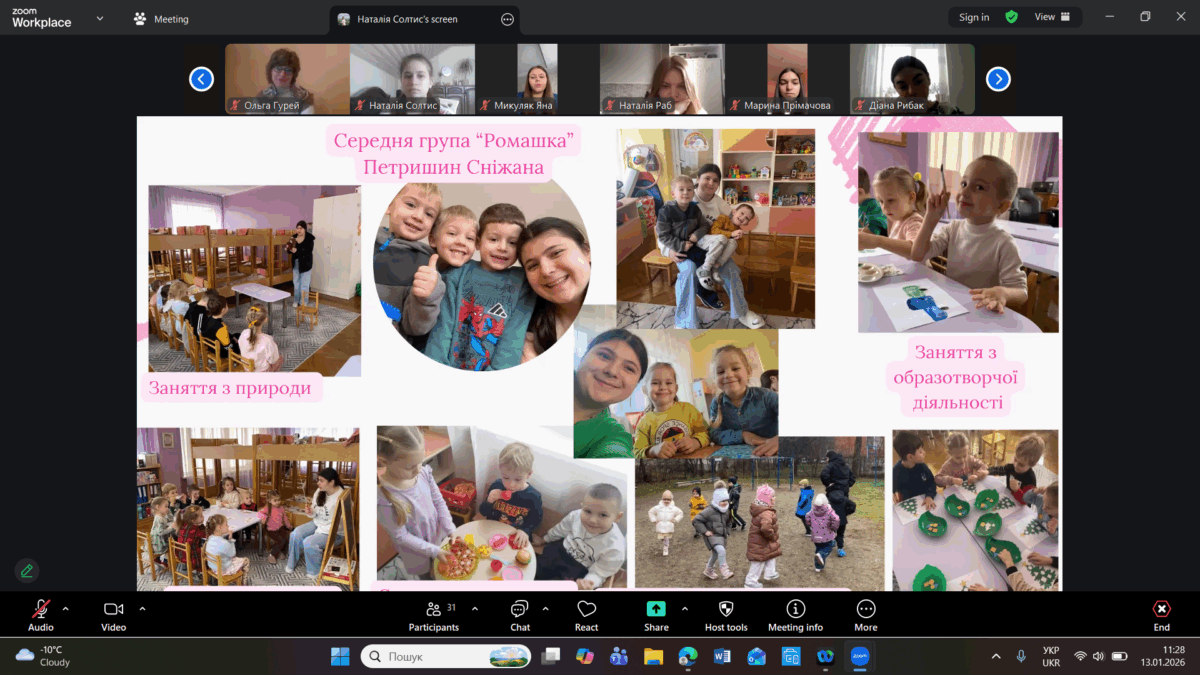The width and height of the screenshot is (1200, 675).
Task: Open Zoom Workplace dropdown arrow
Action: pyautogui.click(x=99, y=18)
